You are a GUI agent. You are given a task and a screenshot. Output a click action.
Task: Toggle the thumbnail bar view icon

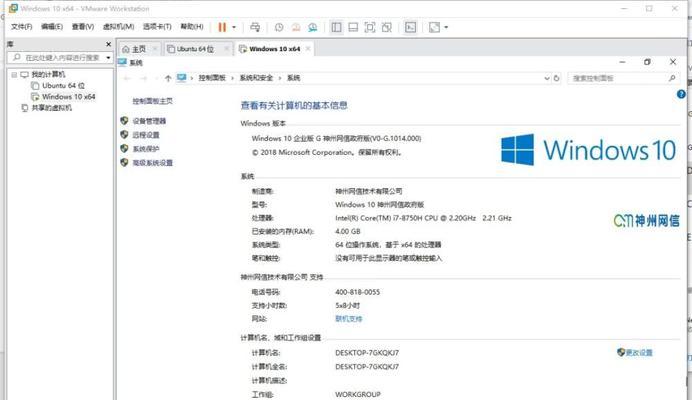coord(353,27)
